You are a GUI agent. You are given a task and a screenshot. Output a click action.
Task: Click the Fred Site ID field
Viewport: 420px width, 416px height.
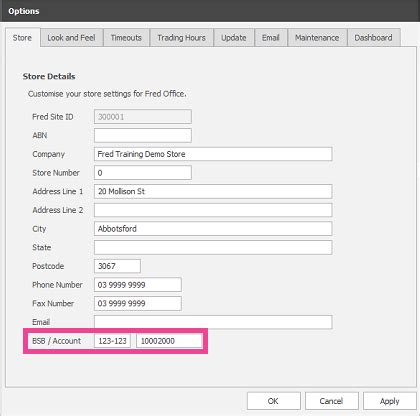click(143, 117)
